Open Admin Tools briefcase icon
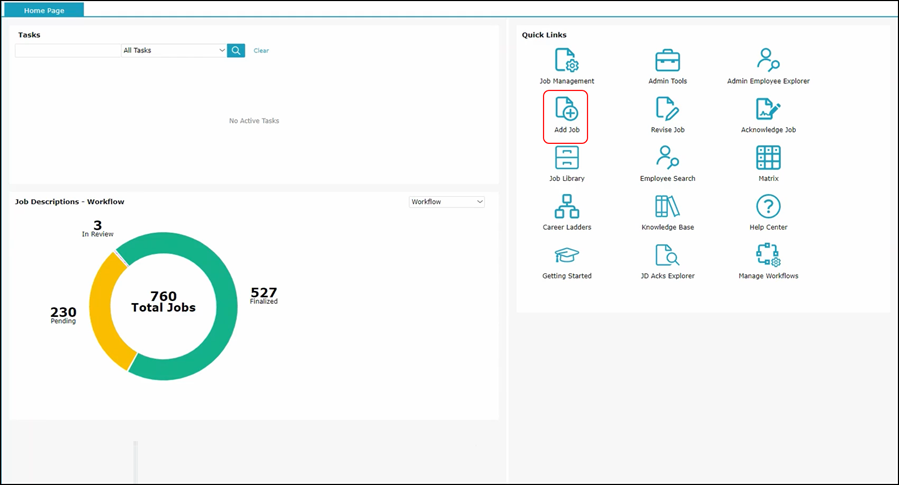The image size is (899, 486). (667, 60)
